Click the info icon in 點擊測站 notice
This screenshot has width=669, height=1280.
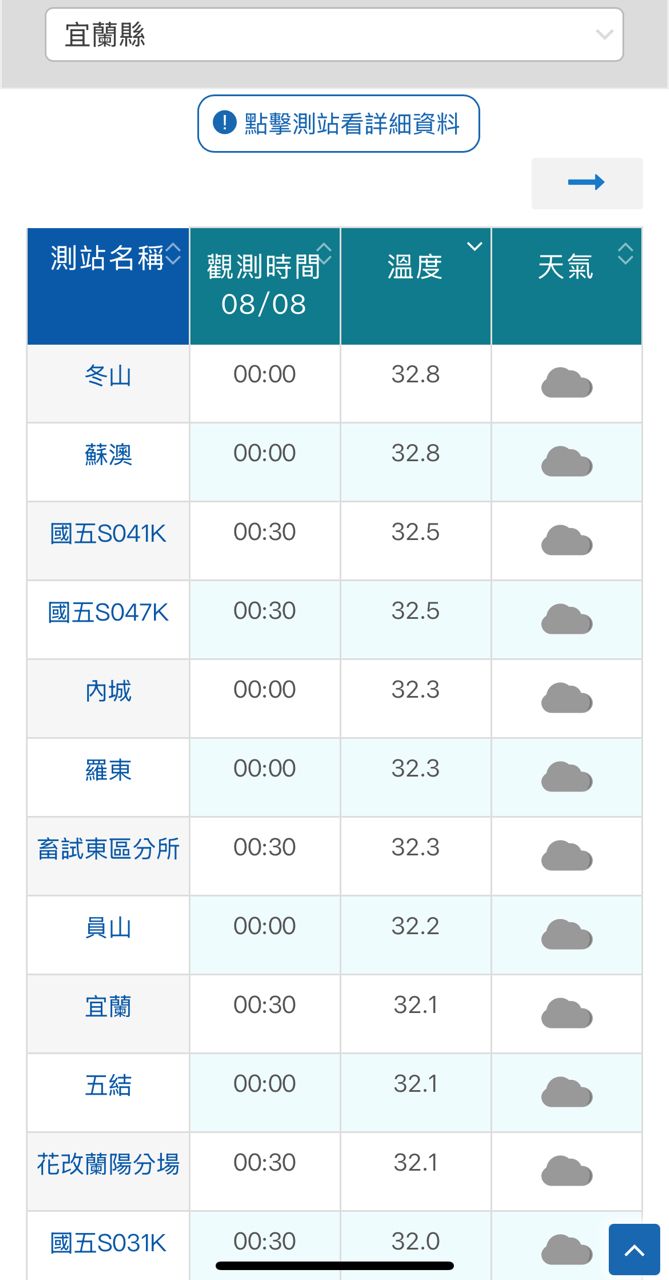[x=226, y=123]
